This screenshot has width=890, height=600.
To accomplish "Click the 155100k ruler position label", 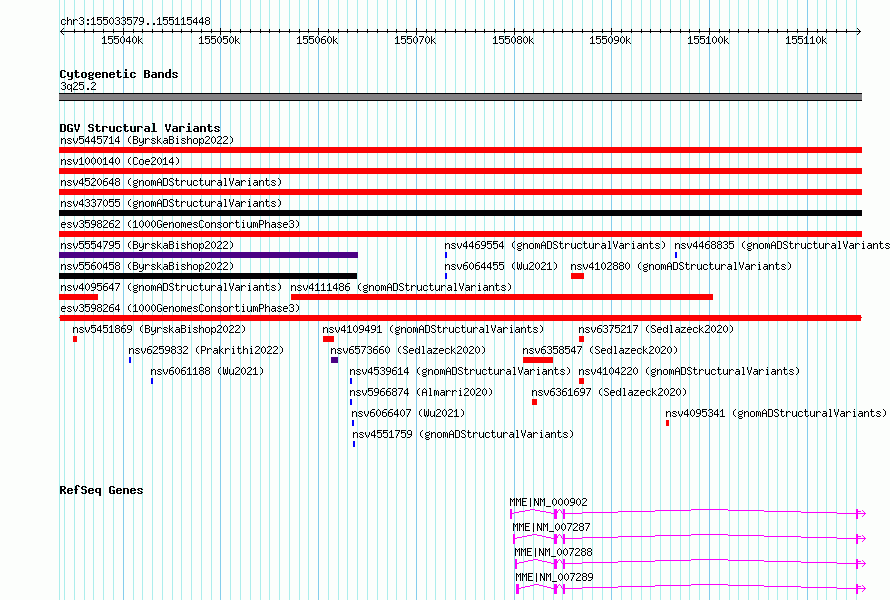I will 708,41.
